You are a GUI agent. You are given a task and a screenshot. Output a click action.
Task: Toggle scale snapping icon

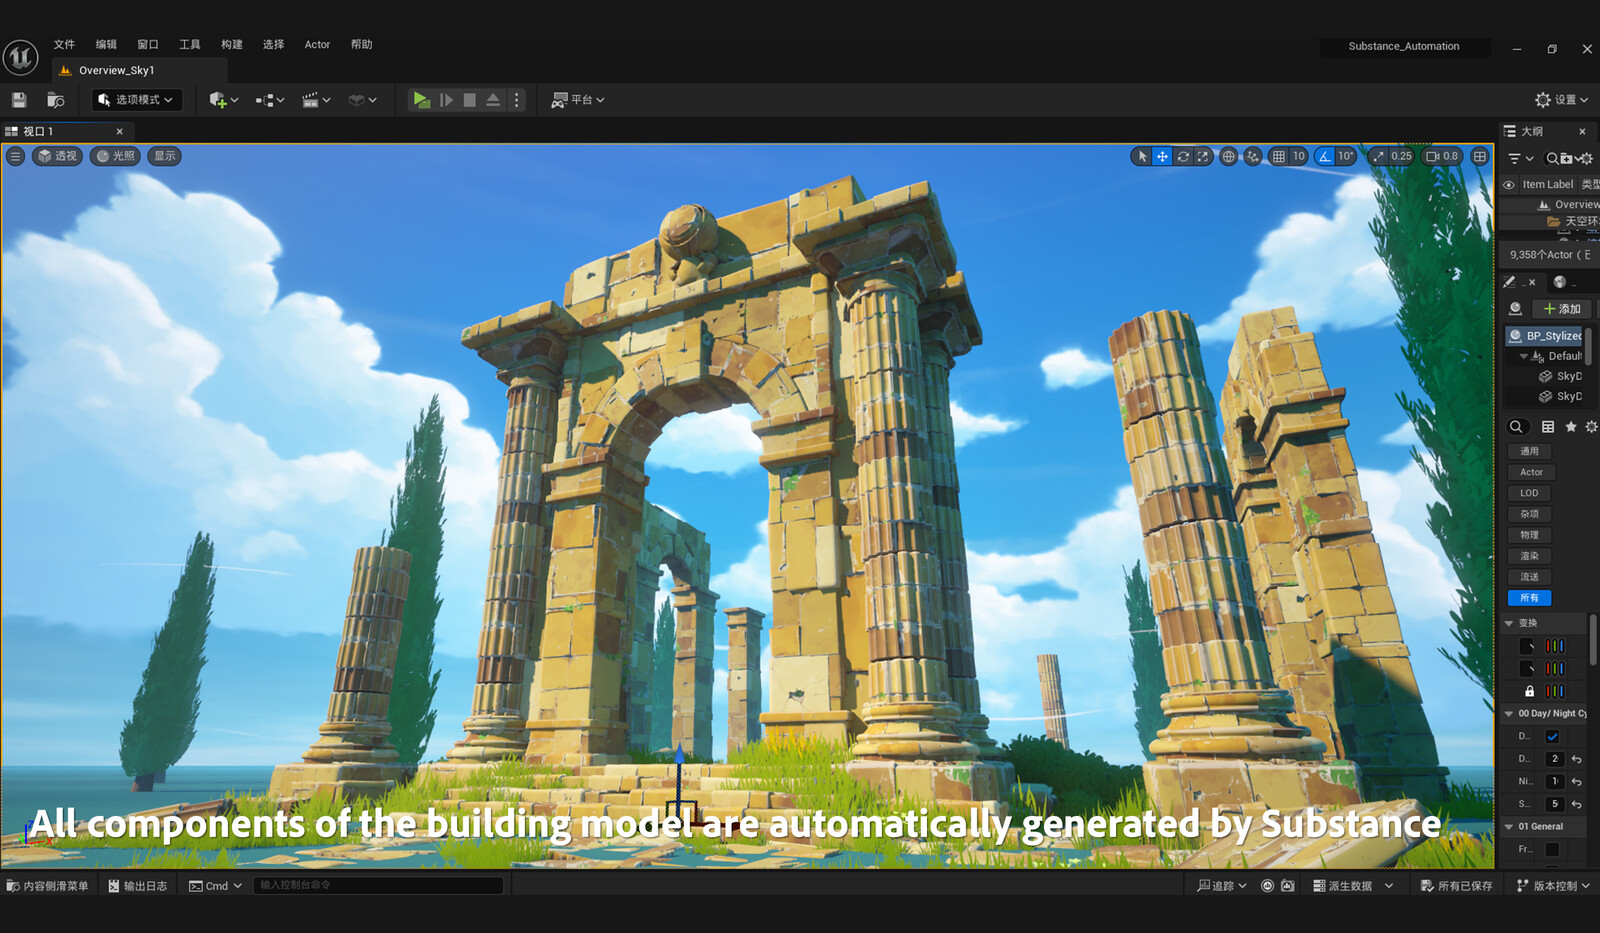pyautogui.click(x=1378, y=156)
